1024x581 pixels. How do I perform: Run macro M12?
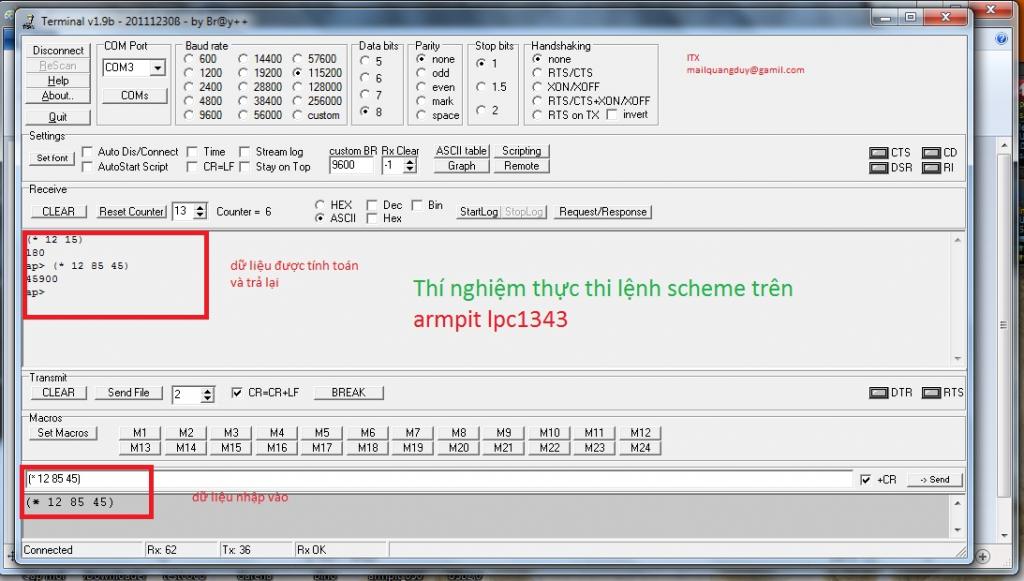pyautogui.click(x=641, y=433)
